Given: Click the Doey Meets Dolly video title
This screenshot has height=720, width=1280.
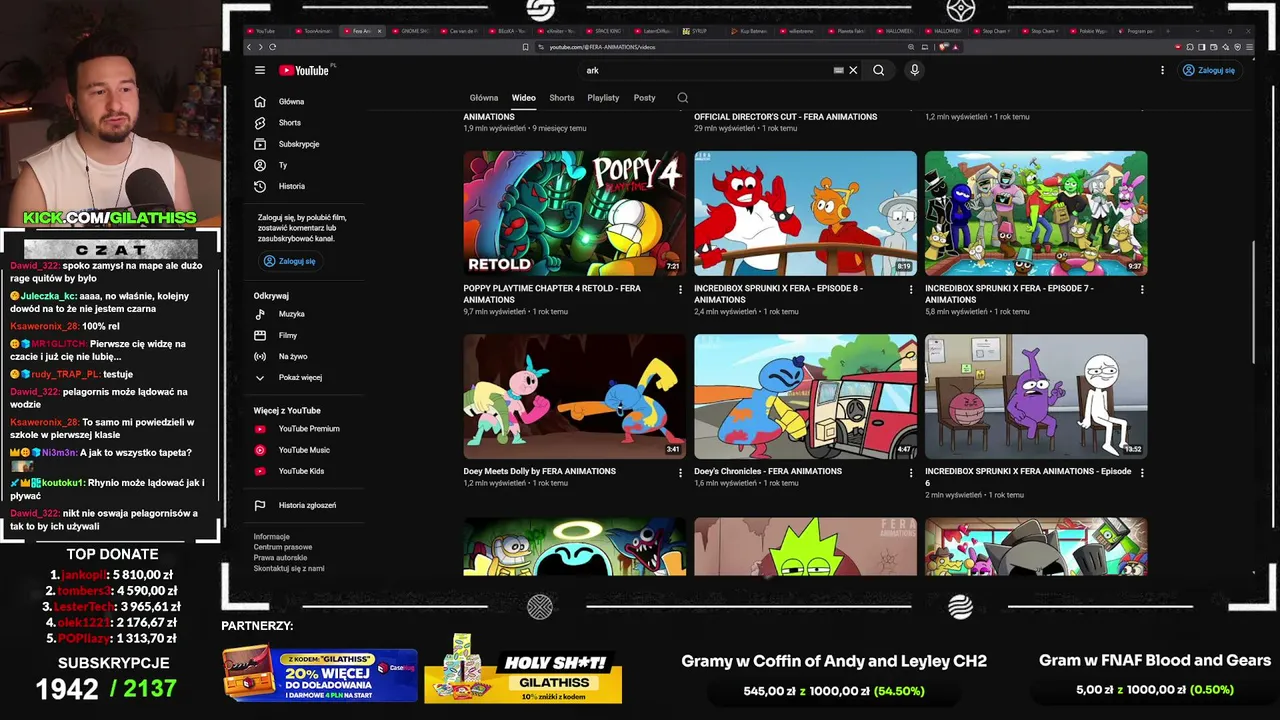Looking at the screenshot, I should click(x=539, y=471).
